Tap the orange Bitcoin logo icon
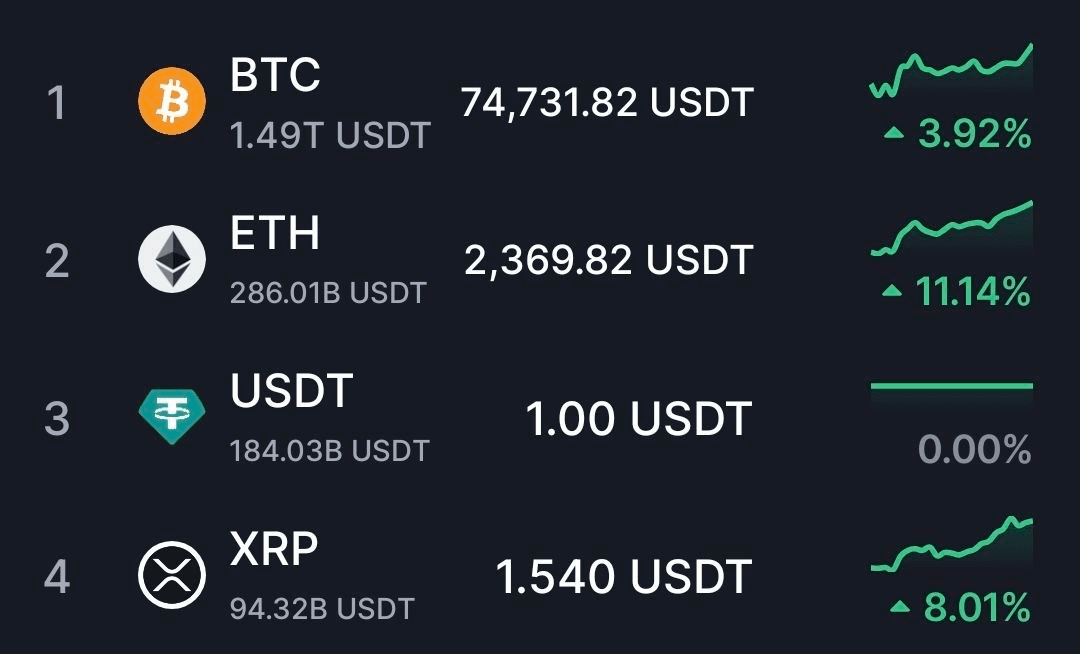The height and width of the screenshot is (654, 1080). [171, 101]
